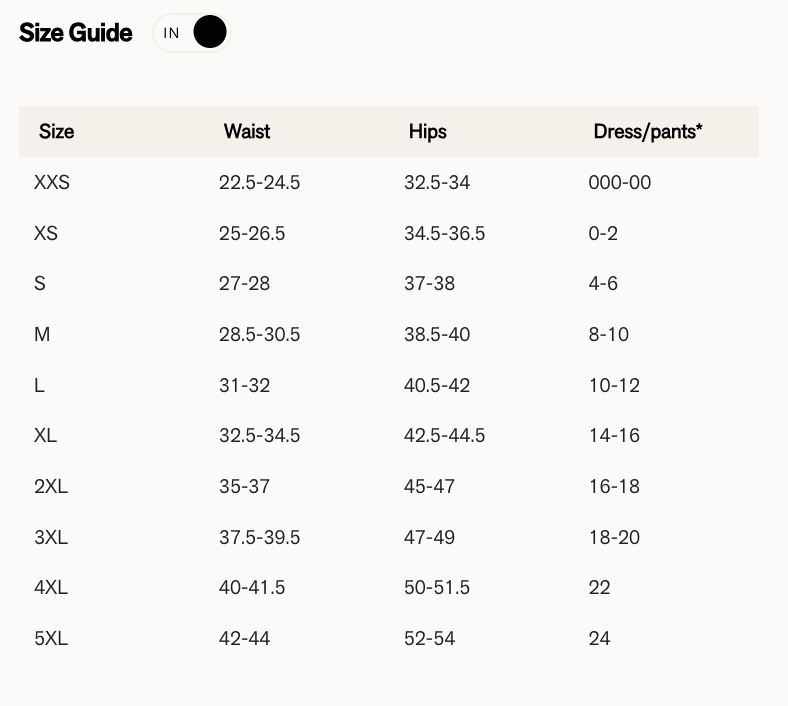788x706 pixels.
Task: Click dress size 000-00 for XXS
Action: pos(620,182)
